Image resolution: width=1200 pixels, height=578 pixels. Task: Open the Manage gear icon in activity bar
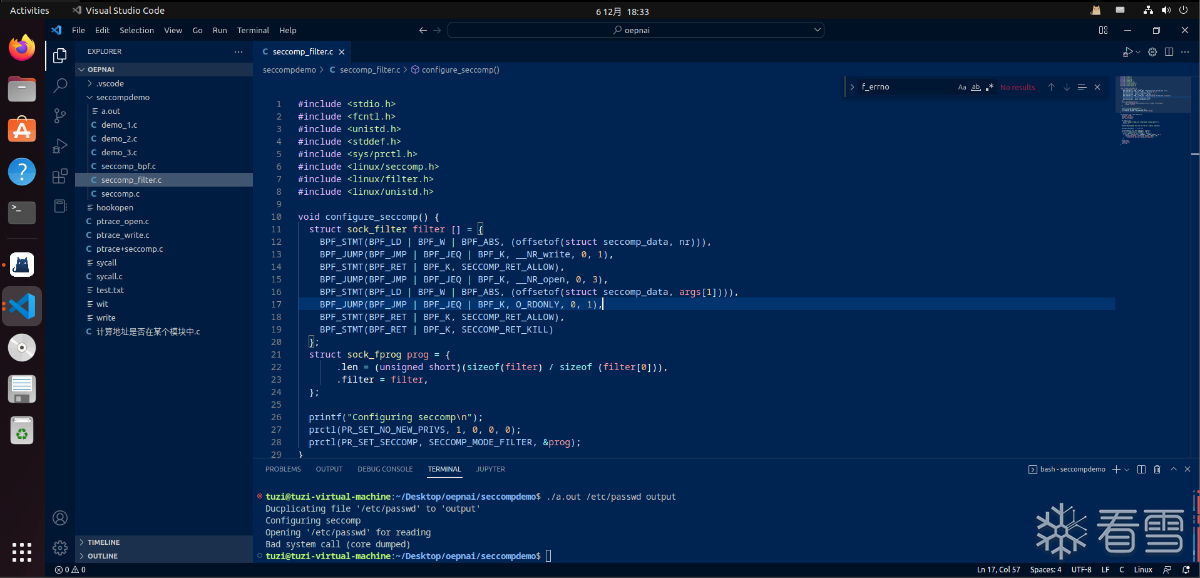coord(60,547)
